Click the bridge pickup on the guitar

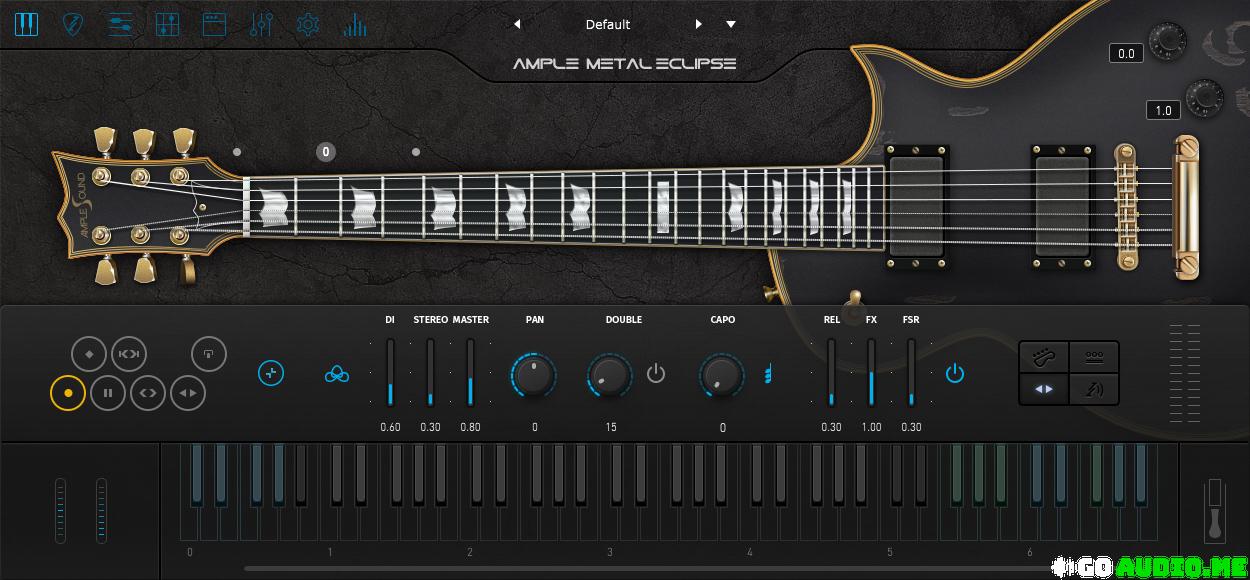click(1062, 207)
